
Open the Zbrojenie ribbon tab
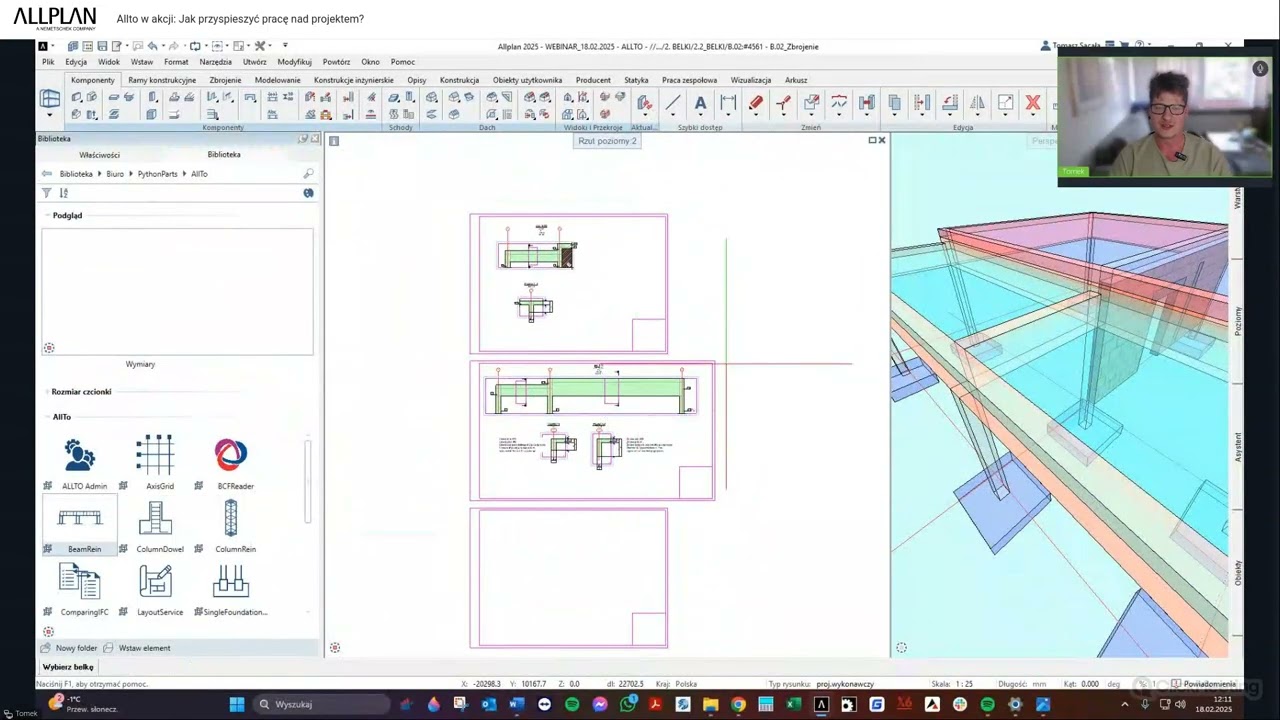[x=225, y=80]
